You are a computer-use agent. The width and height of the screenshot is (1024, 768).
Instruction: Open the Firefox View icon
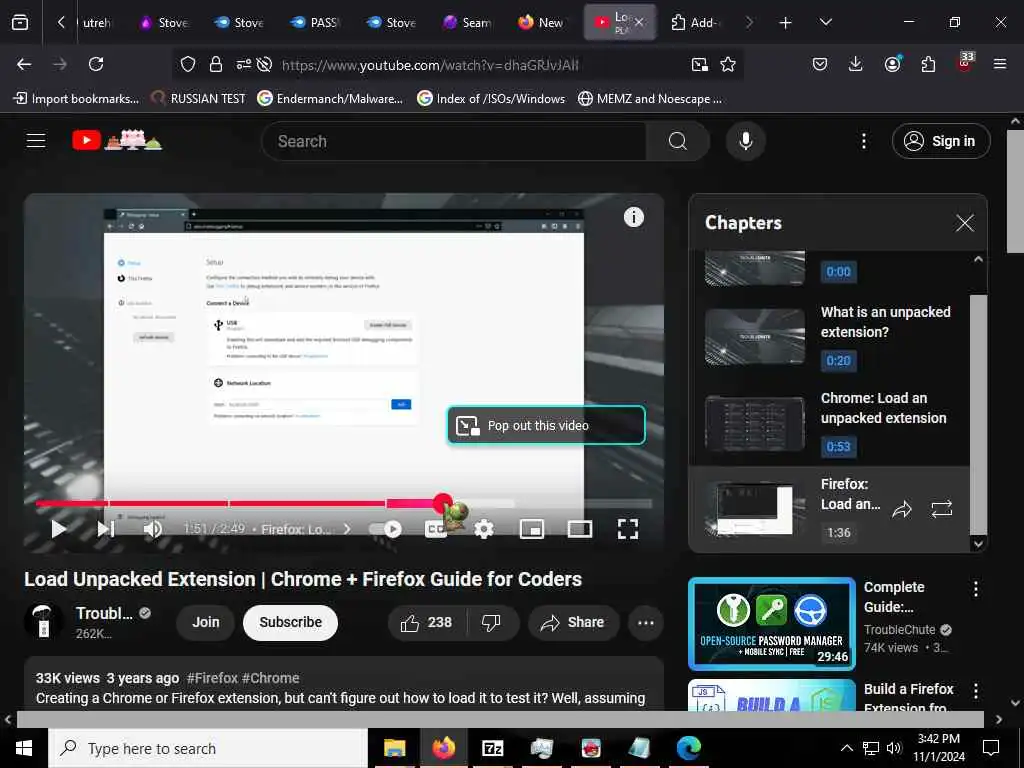point(20,22)
